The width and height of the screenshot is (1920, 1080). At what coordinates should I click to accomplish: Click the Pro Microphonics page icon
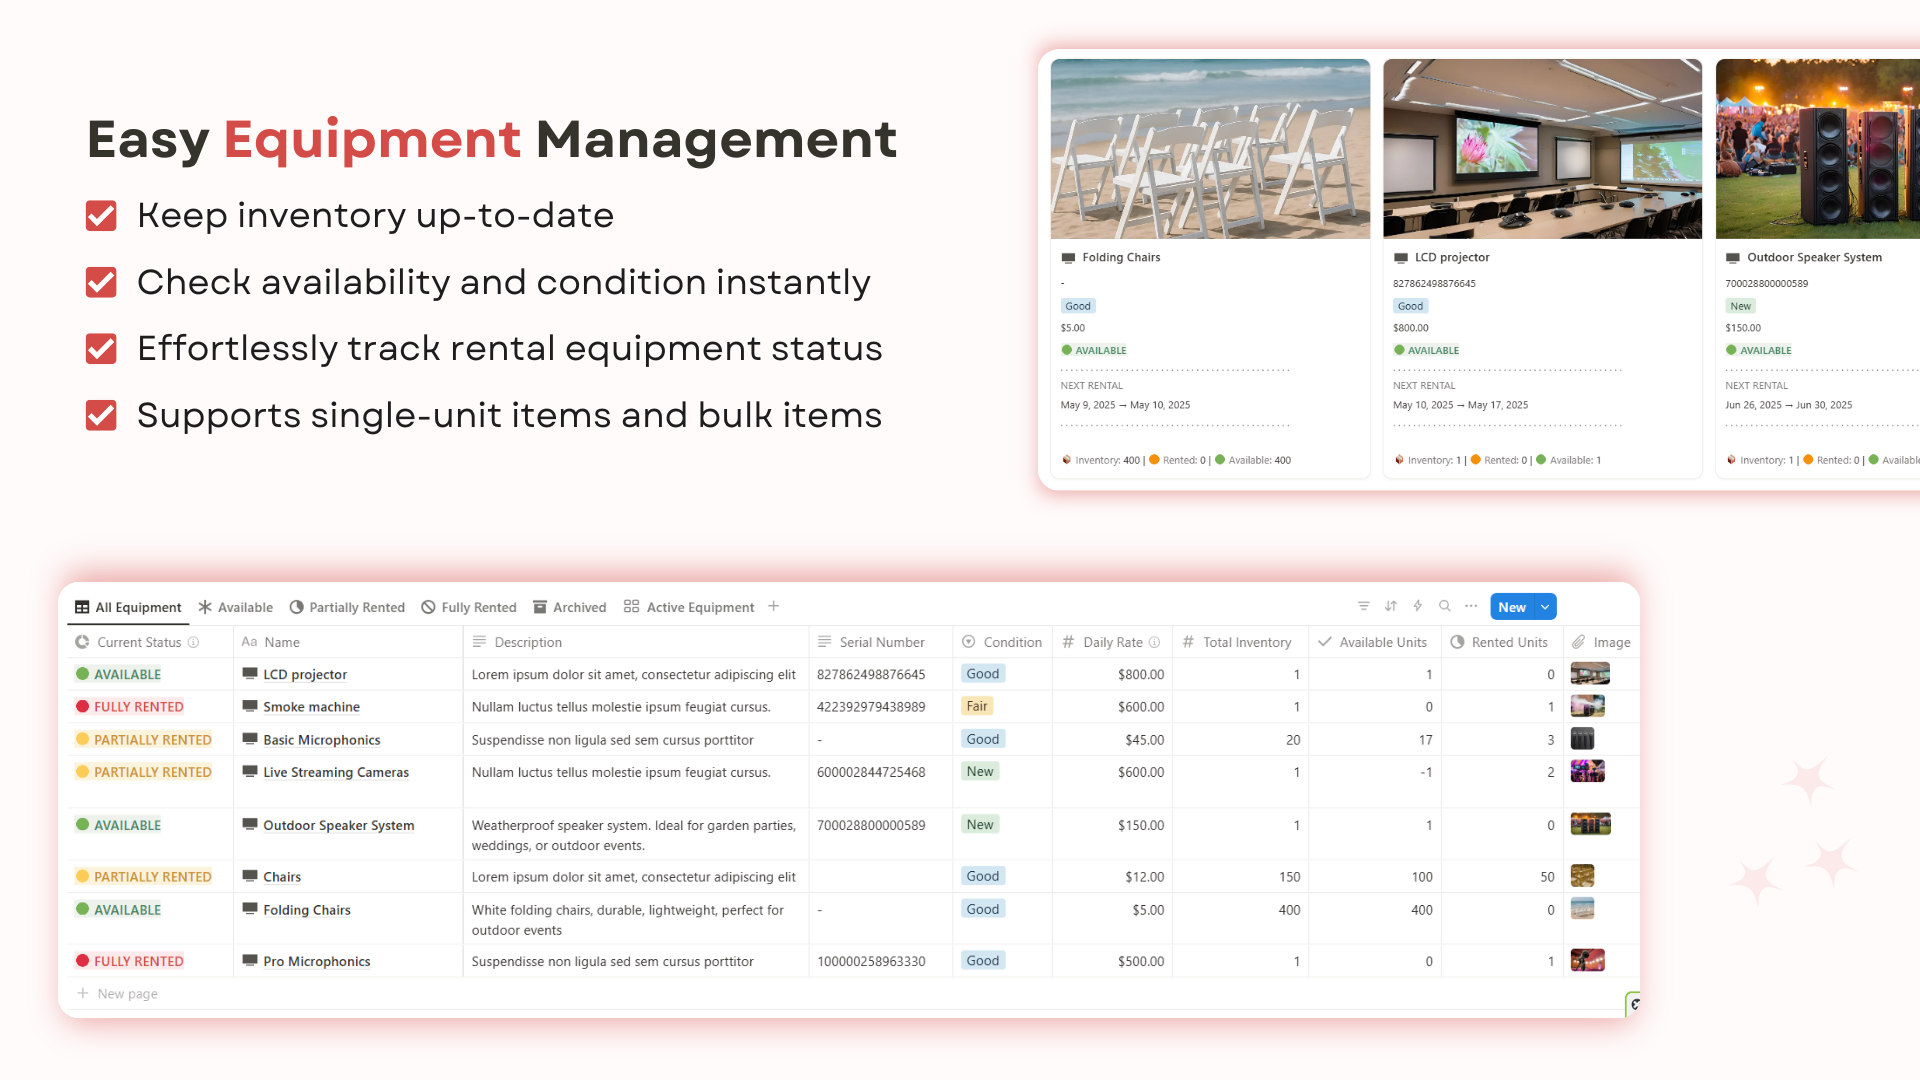[x=250, y=960]
